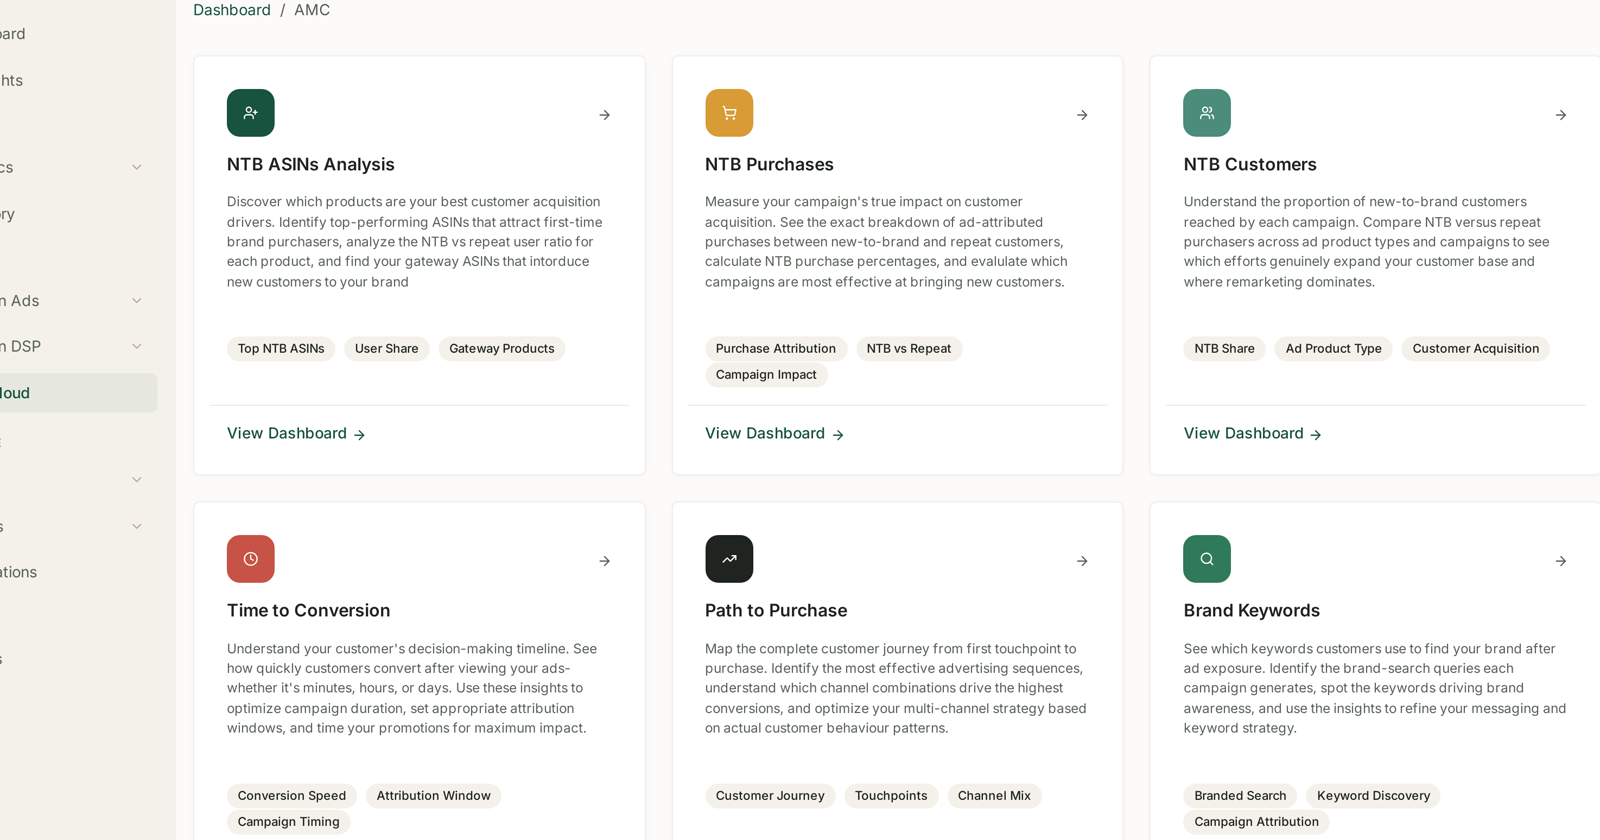Open Path to Purchase via its top arrow
Screen dimensions: 1600x840
pyautogui.click(x=1082, y=561)
